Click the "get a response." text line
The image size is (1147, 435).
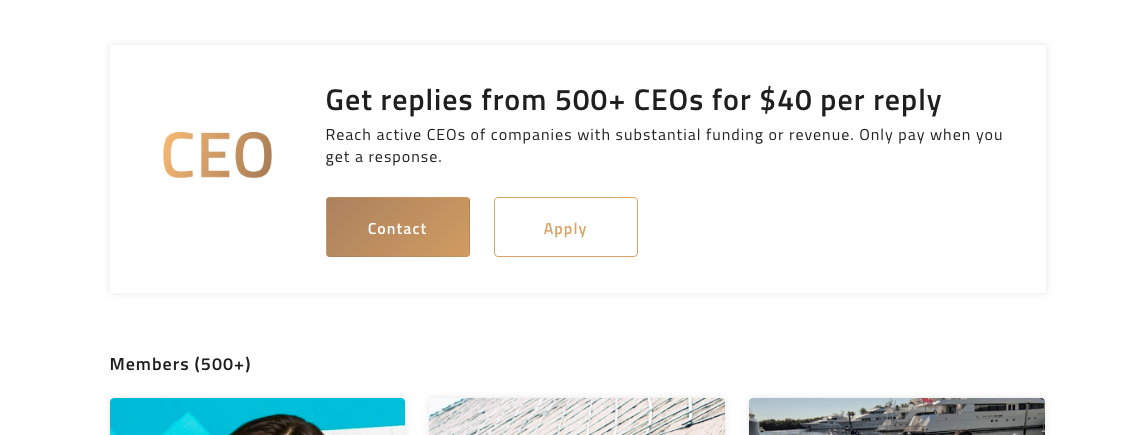point(383,157)
